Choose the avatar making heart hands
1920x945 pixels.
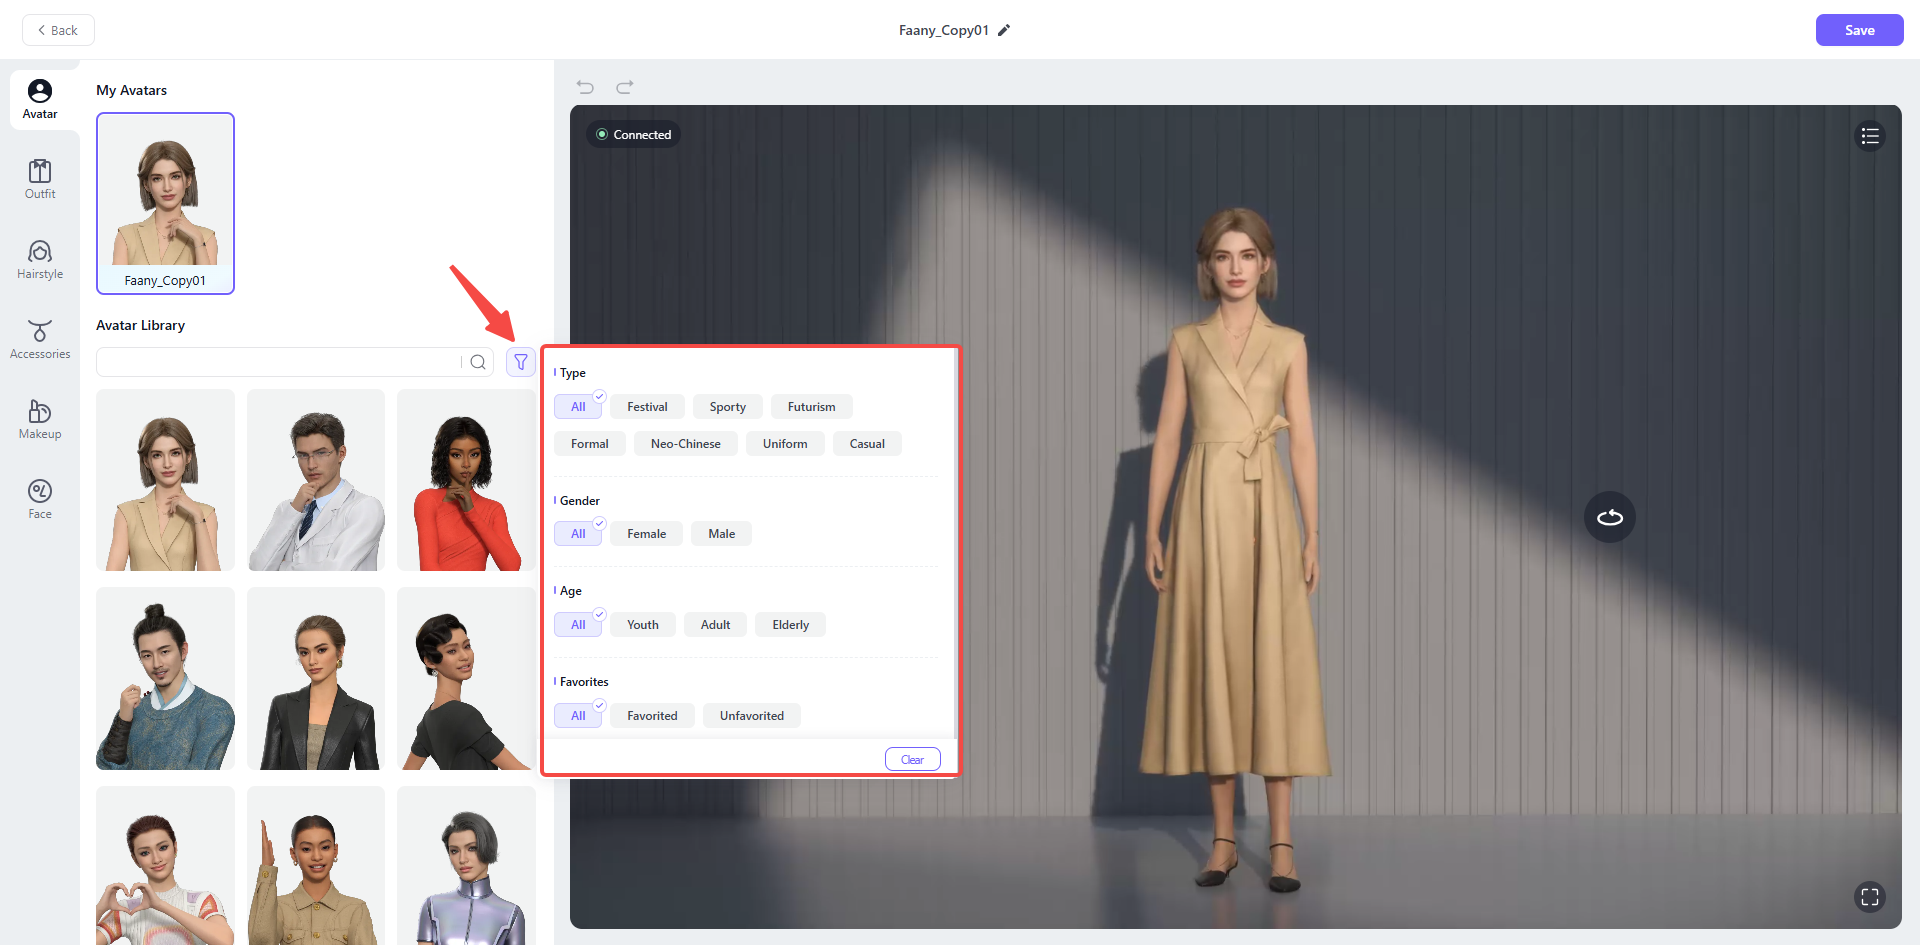[165, 866]
